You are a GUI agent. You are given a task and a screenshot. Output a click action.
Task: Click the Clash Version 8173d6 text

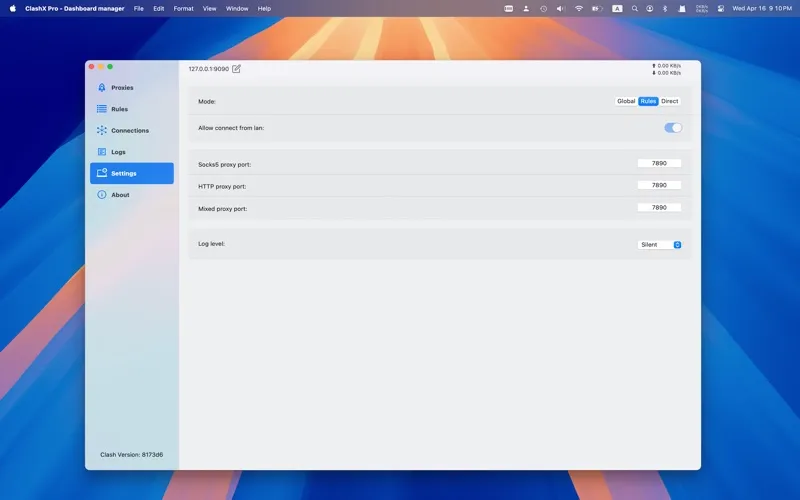pos(132,455)
